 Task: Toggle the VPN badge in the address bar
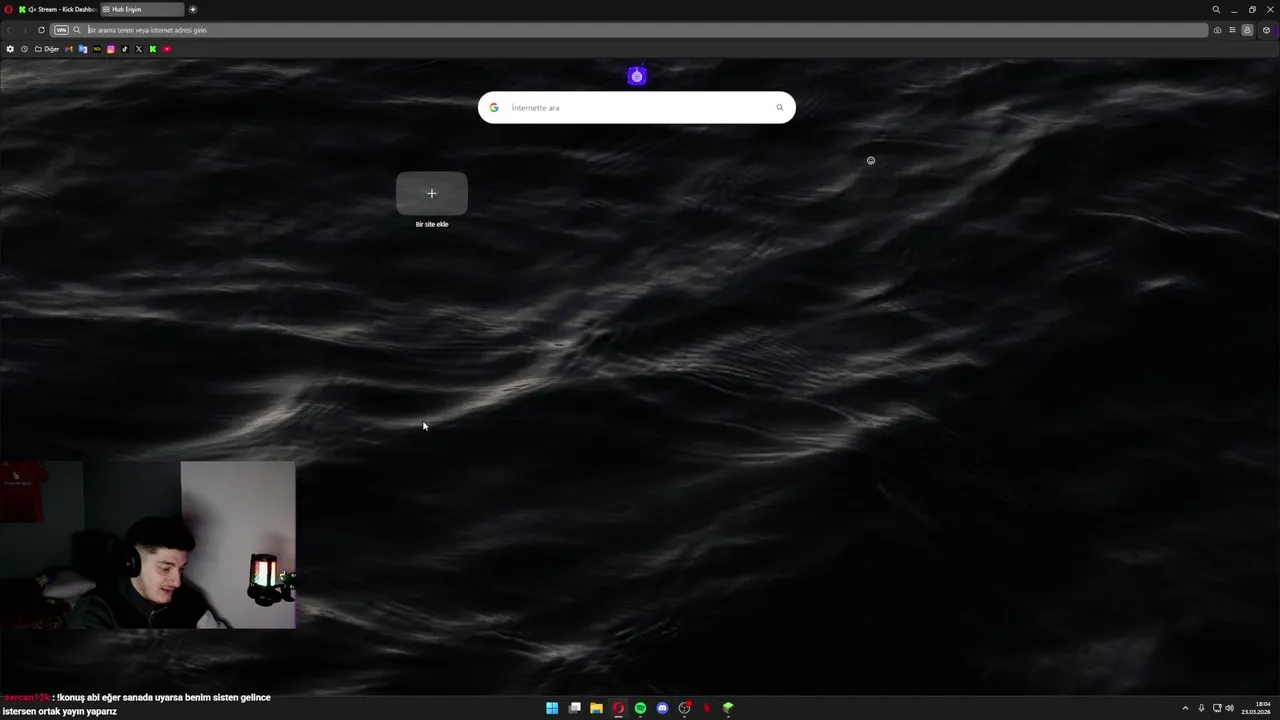click(61, 30)
